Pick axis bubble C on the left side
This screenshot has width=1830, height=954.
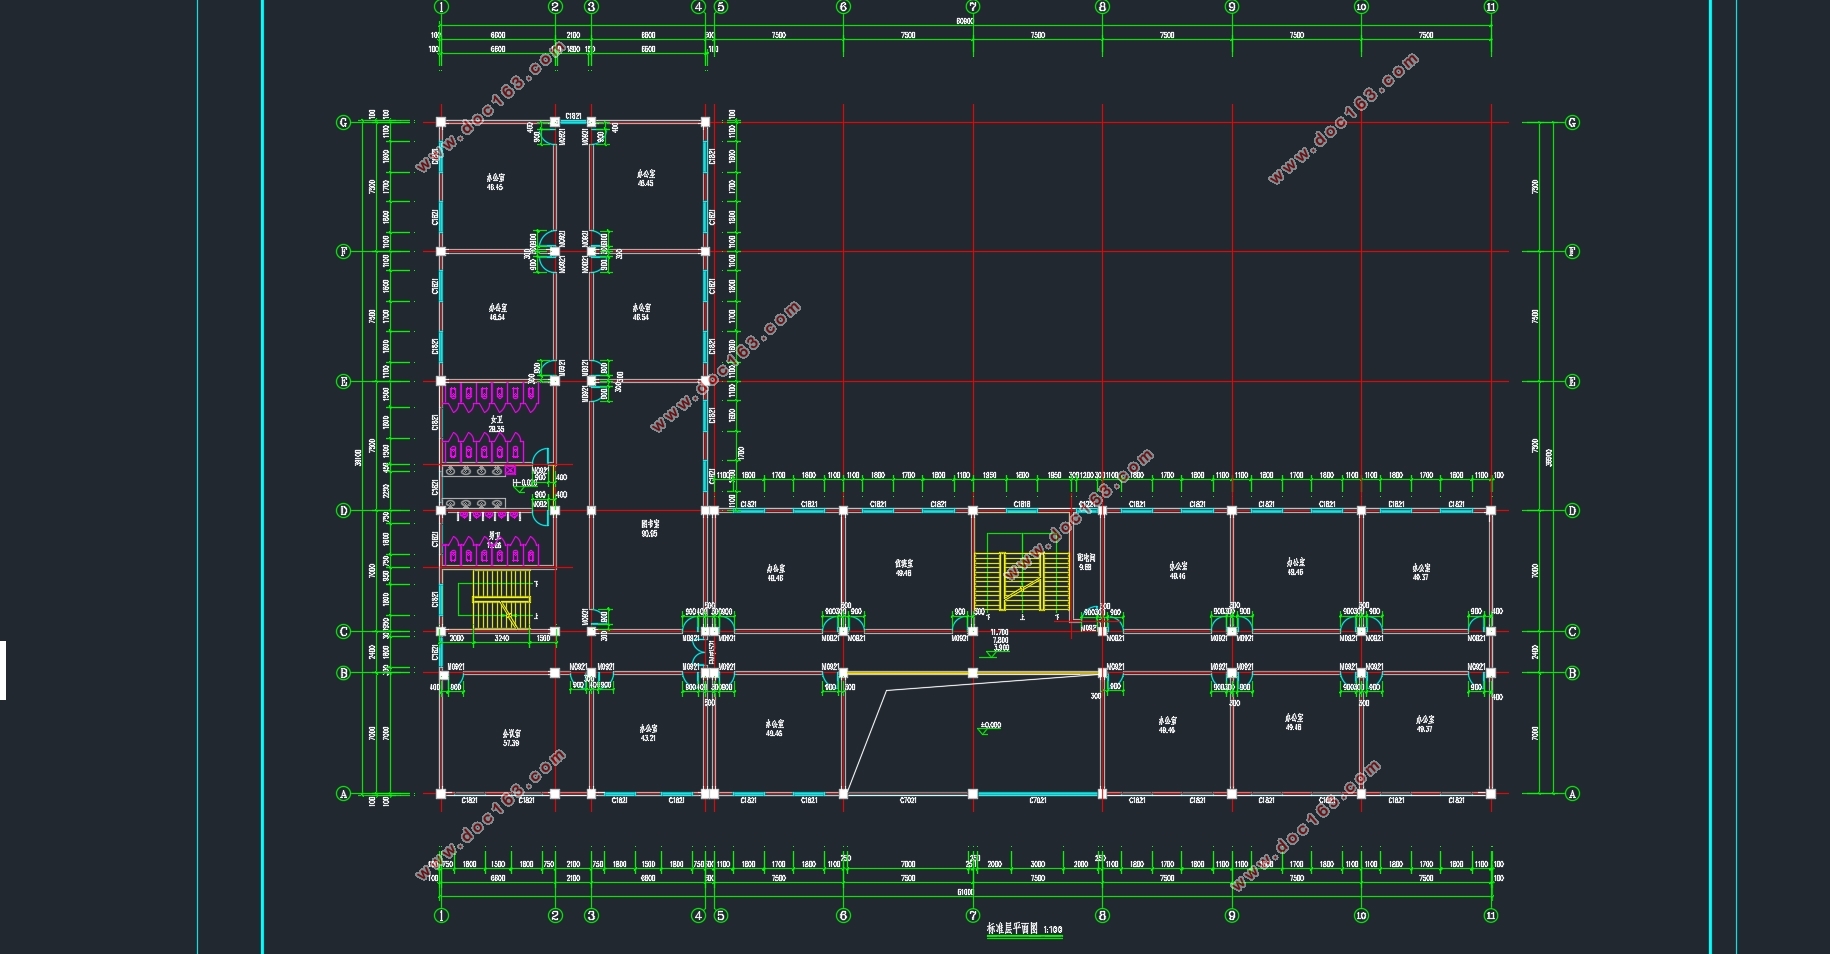pyautogui.click(x=344, y=632)
